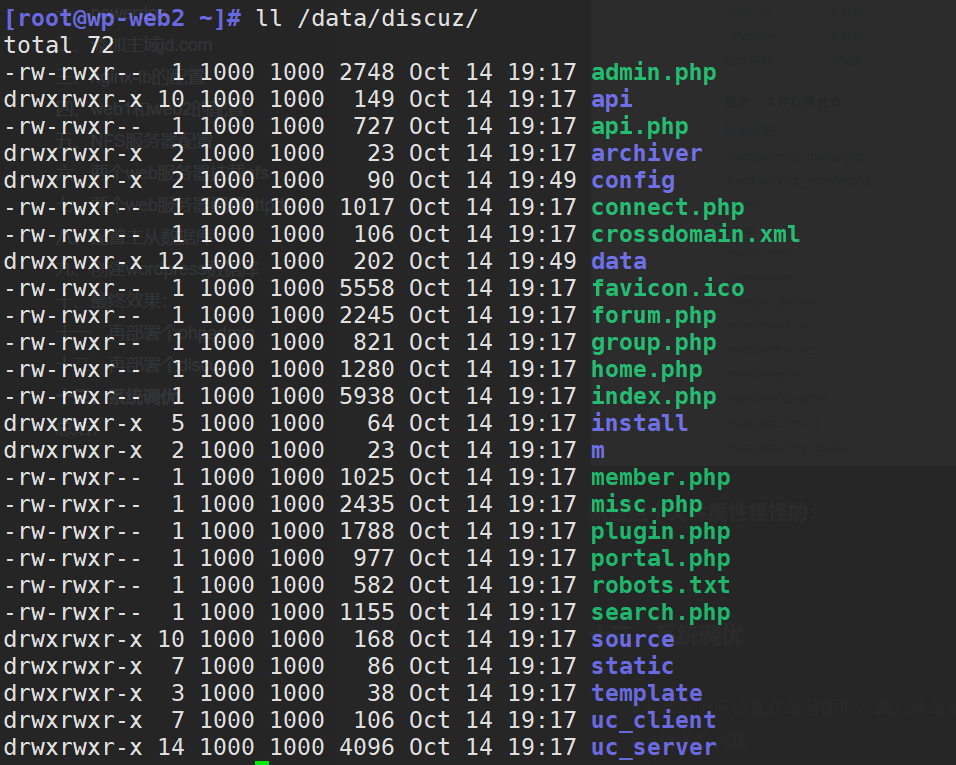This screenshot has width=956, height=765.
Task: Click the link count 12 on data row
Action: click(171, 262)
